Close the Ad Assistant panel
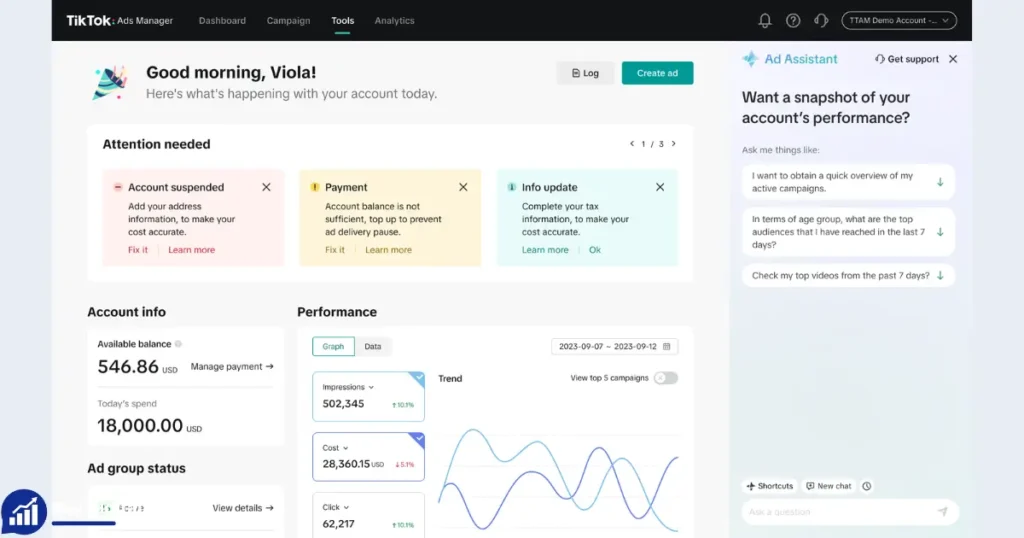This screenshot has height=538, width=1024. click(953, 59)
